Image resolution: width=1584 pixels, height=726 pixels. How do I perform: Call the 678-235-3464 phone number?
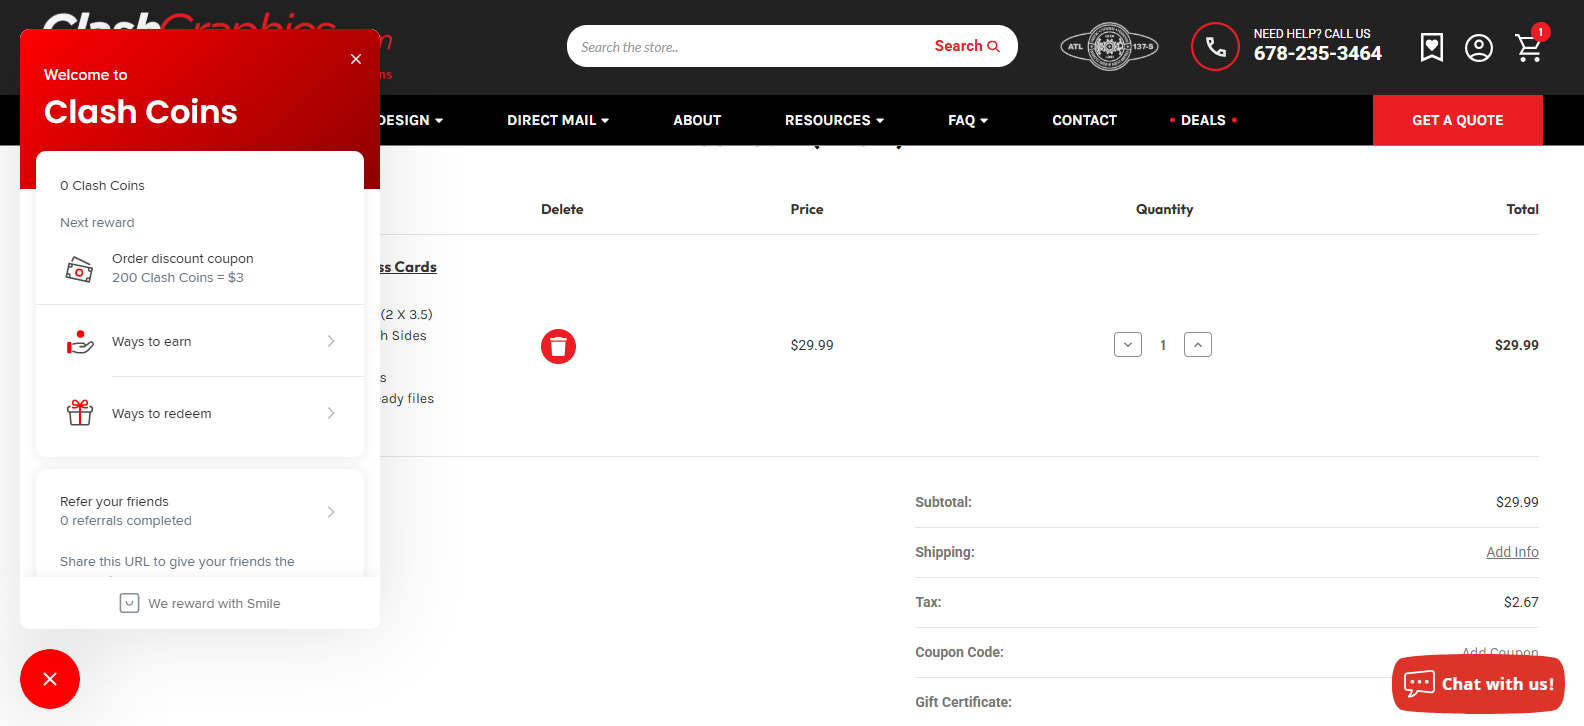pyautogui.click(x=1318, y=54)
